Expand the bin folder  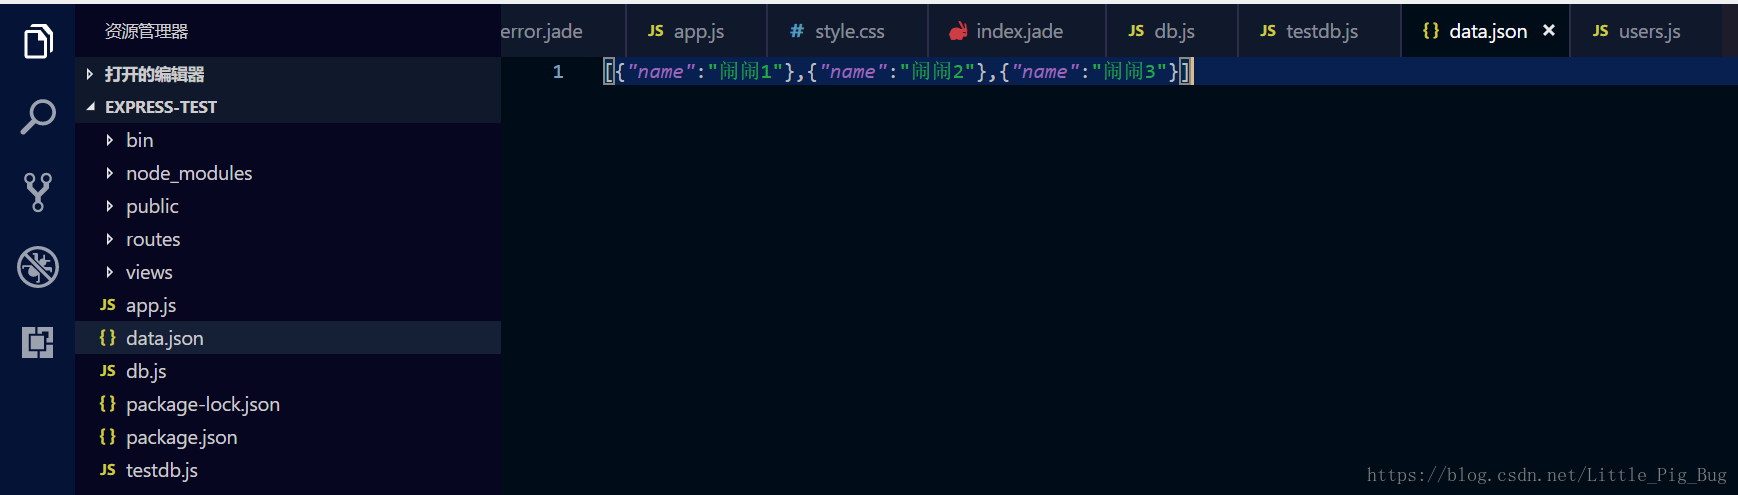[288, 140]
